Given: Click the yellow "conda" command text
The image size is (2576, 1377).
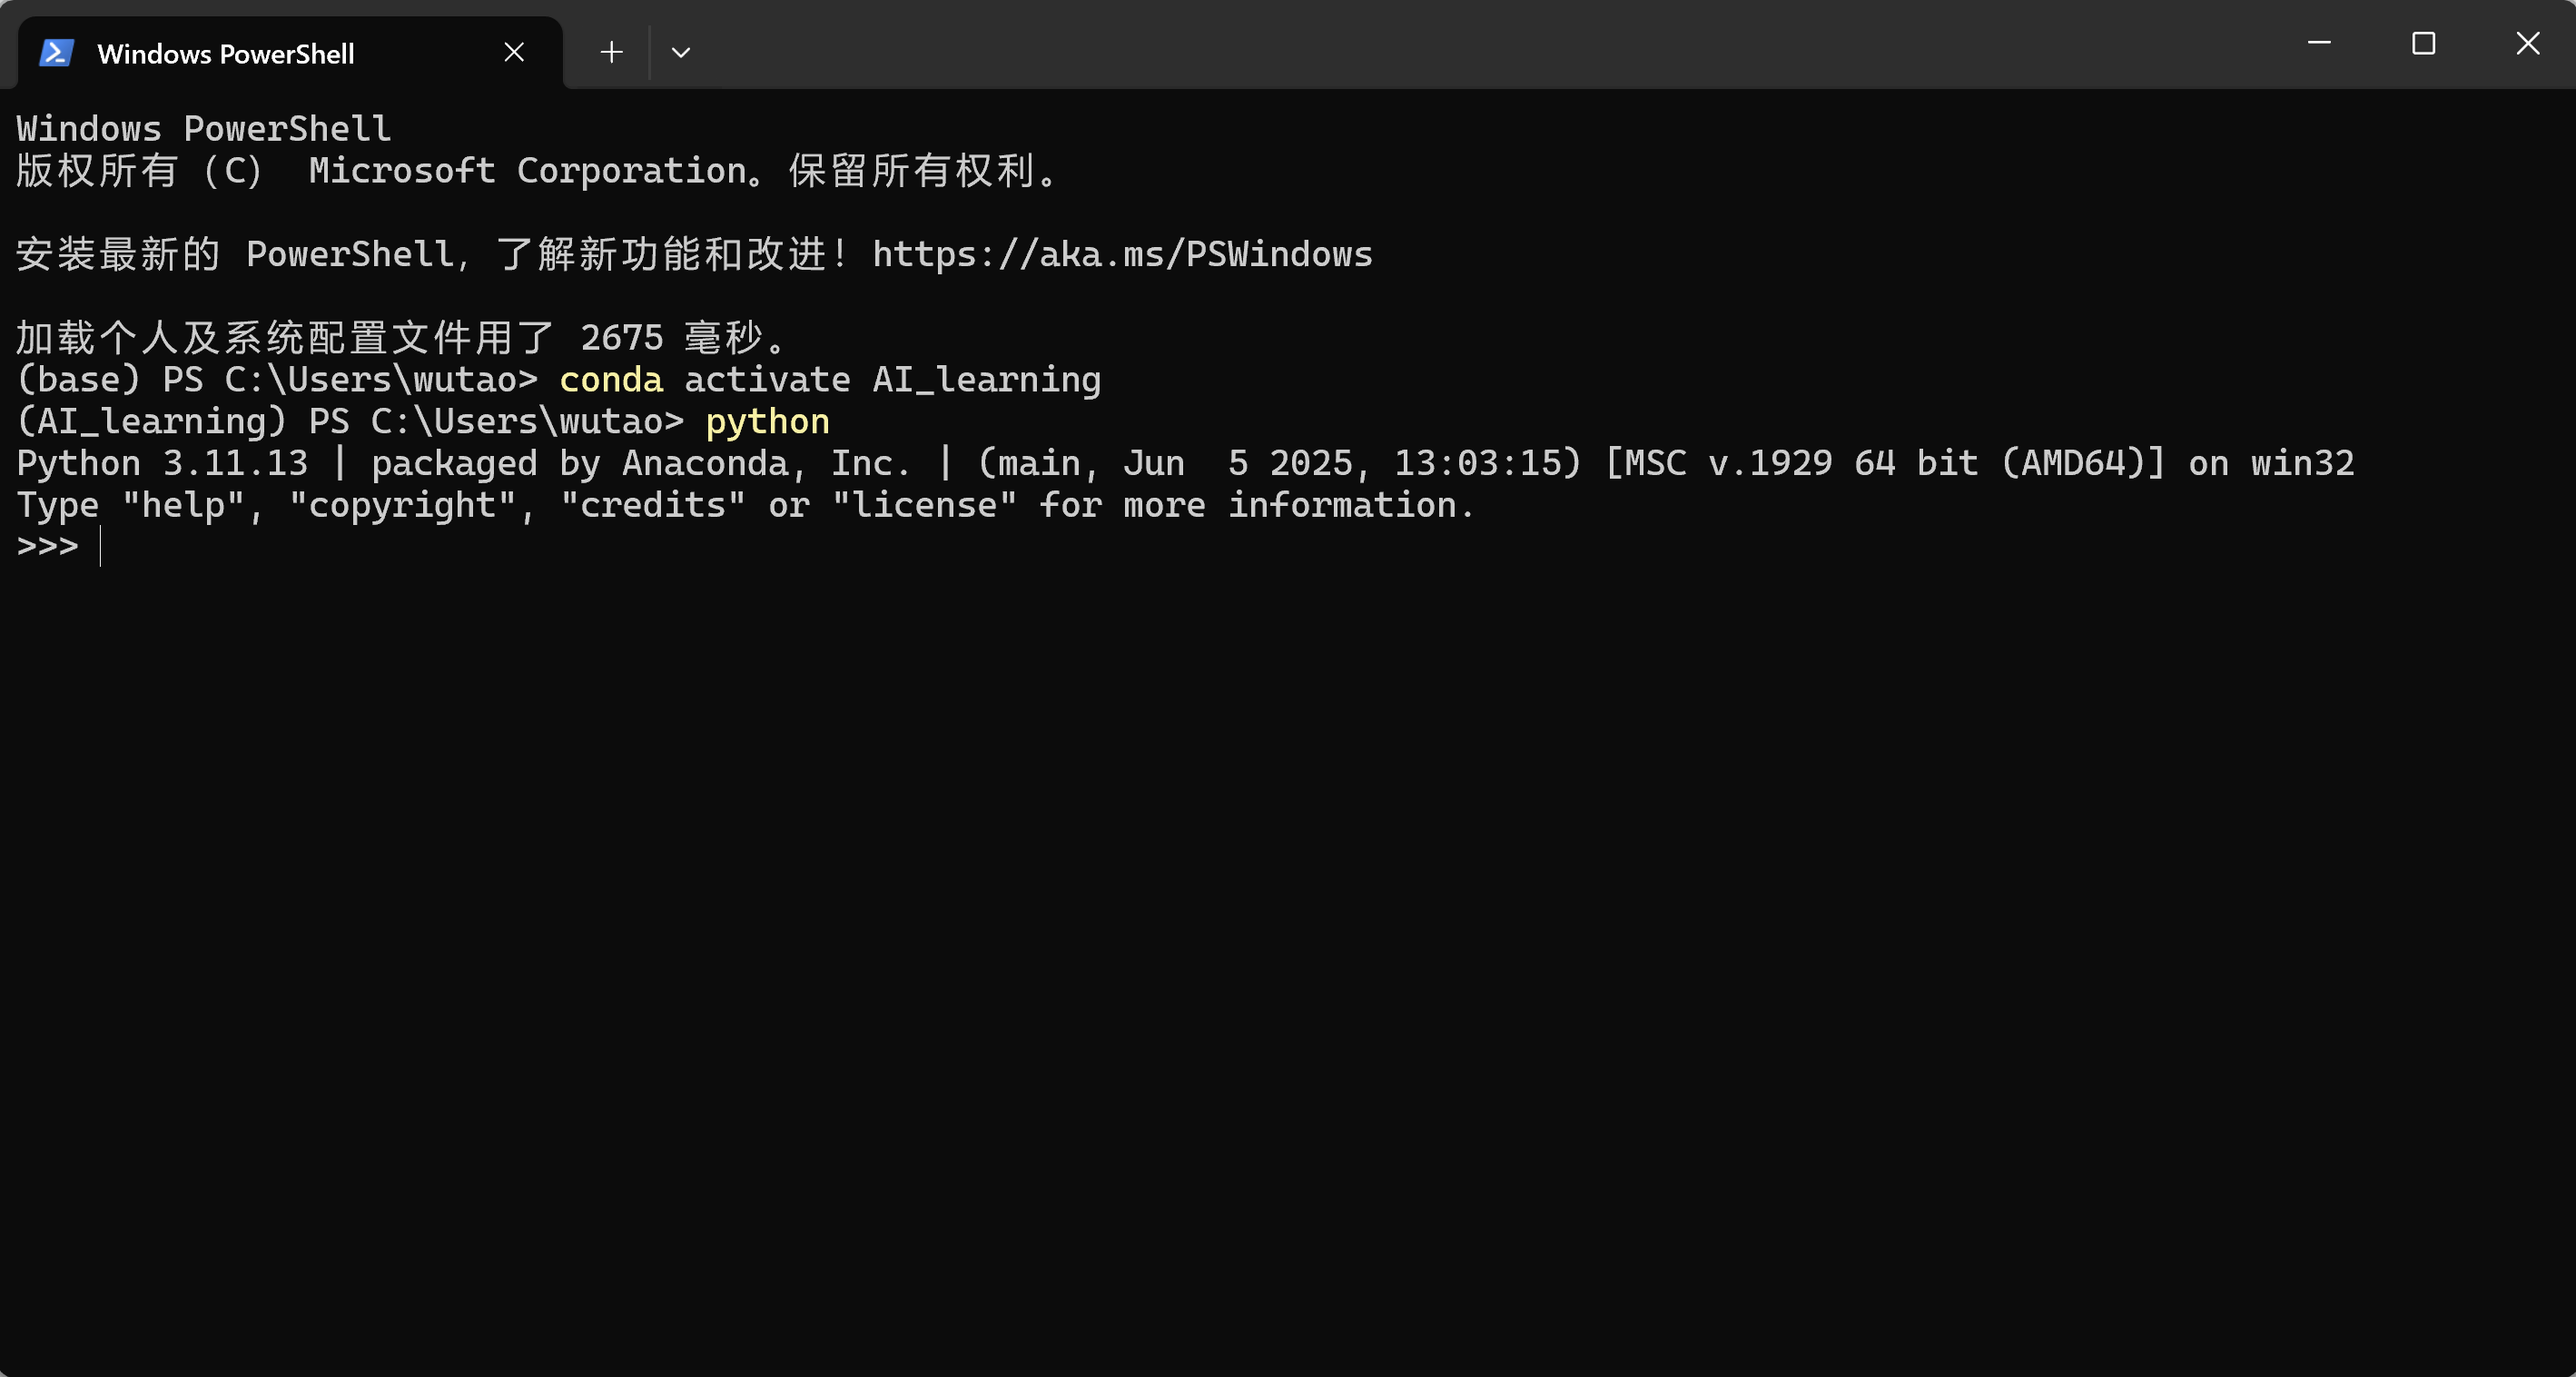Looking at the screenshot, I should (x=611, y=380).
